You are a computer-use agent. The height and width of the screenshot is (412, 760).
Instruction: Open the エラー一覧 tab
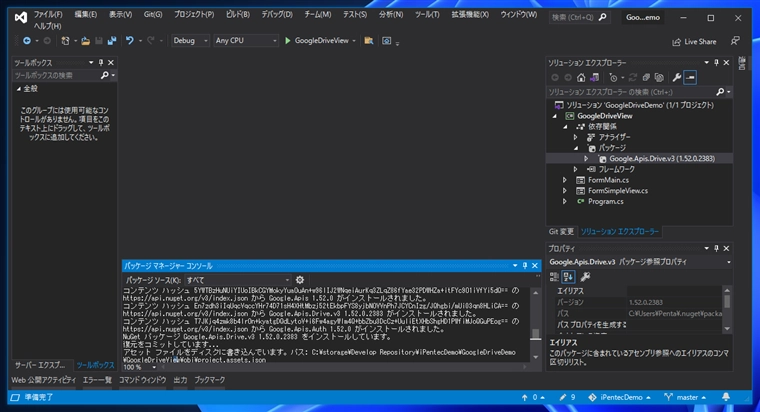point(97,380)
